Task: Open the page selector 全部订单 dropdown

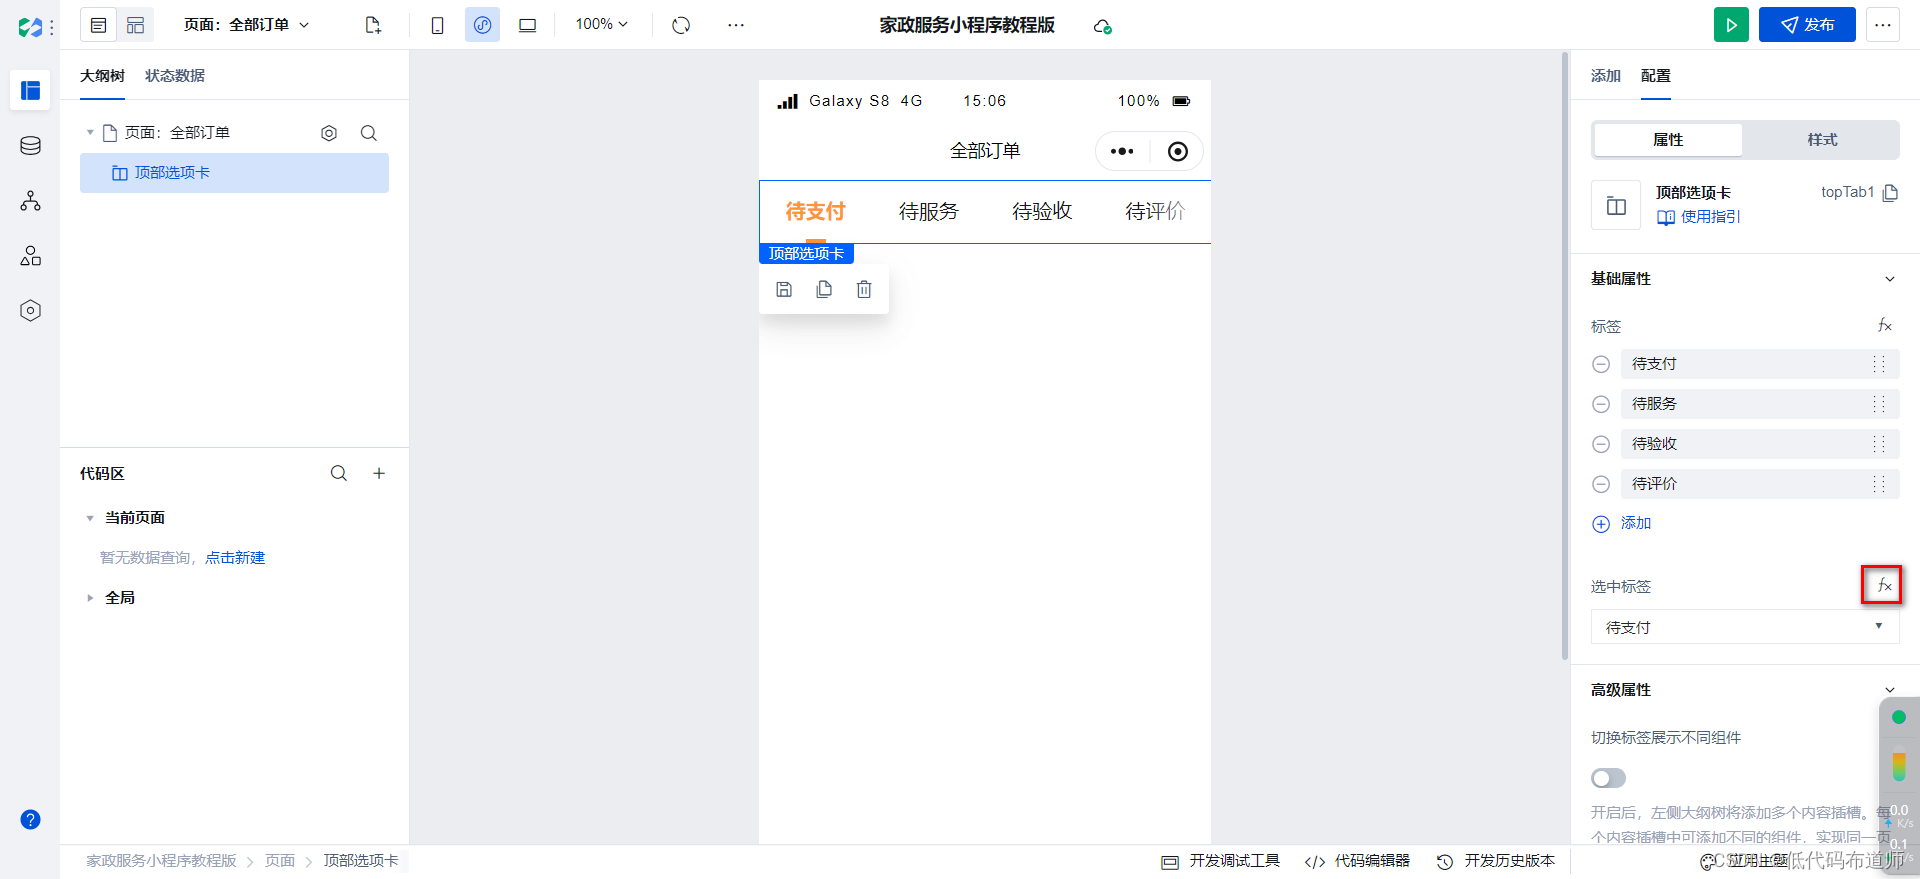Action: [x=247, y=25]
